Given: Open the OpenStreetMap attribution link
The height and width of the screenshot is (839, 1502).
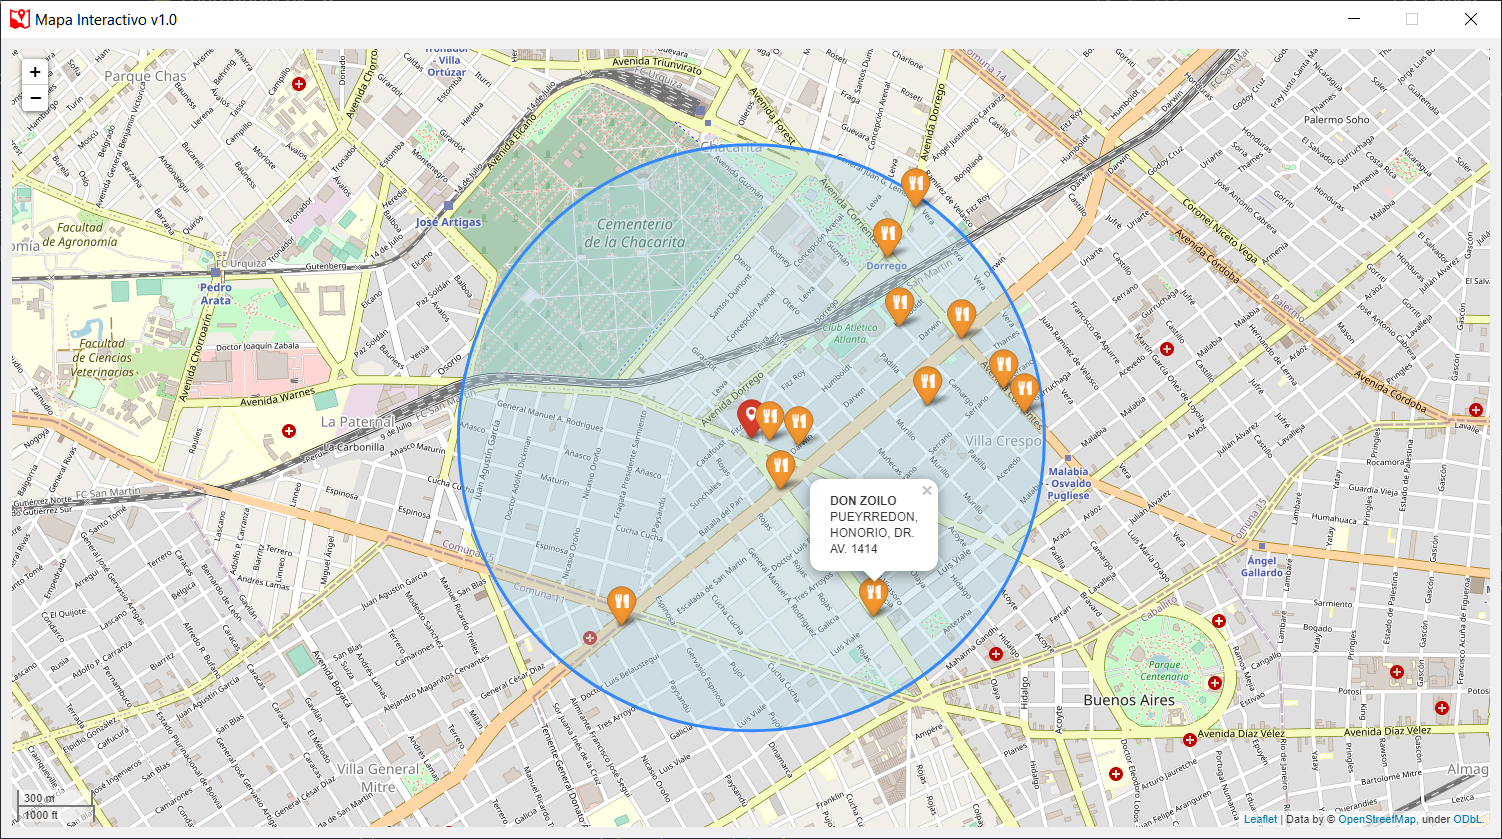Looking at the screenshot, I should point(1377,819).
